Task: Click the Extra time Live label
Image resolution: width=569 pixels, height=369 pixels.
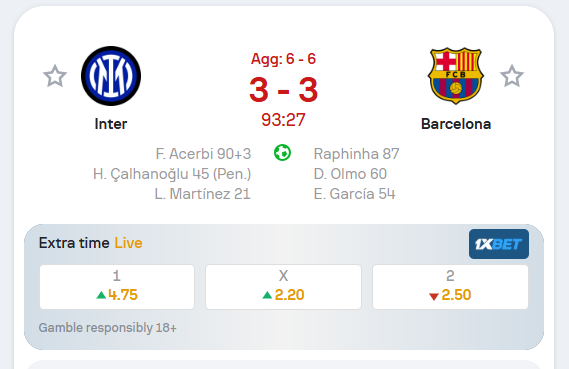Action: [x=90, y=243]
